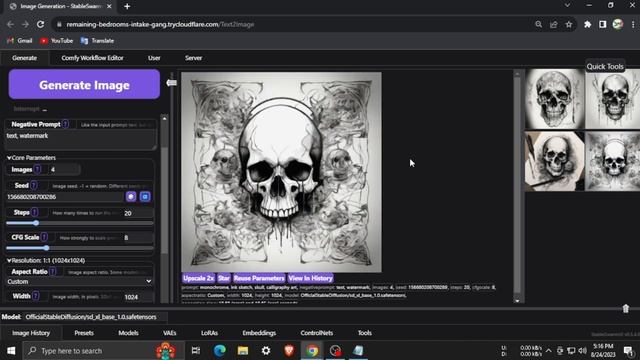Select the bottom-left skull sketch thumbnail
640x360 pixels.
(554, 161)
